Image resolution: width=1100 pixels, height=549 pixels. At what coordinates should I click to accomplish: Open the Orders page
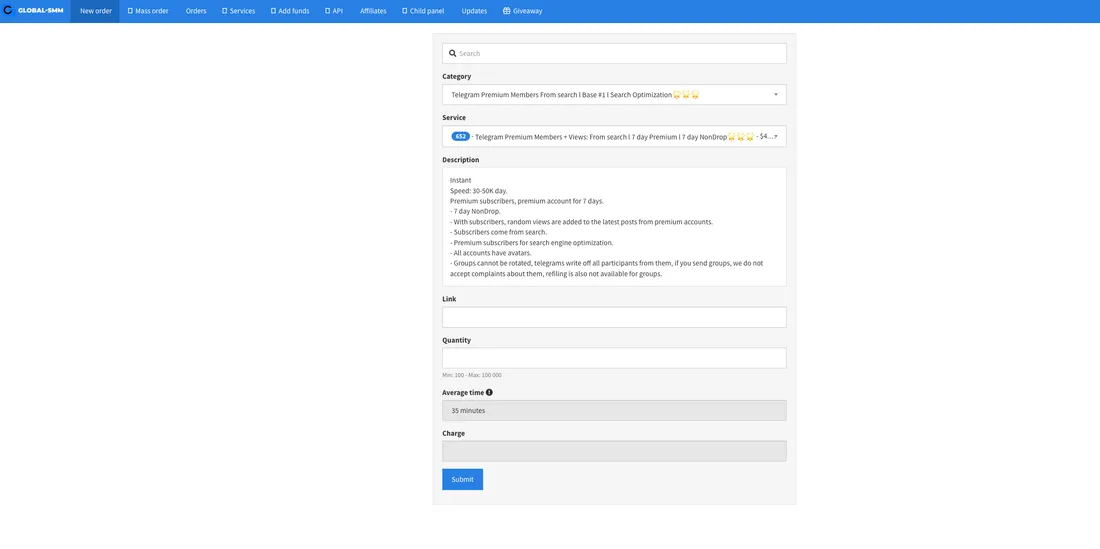(x=196, y=11)
